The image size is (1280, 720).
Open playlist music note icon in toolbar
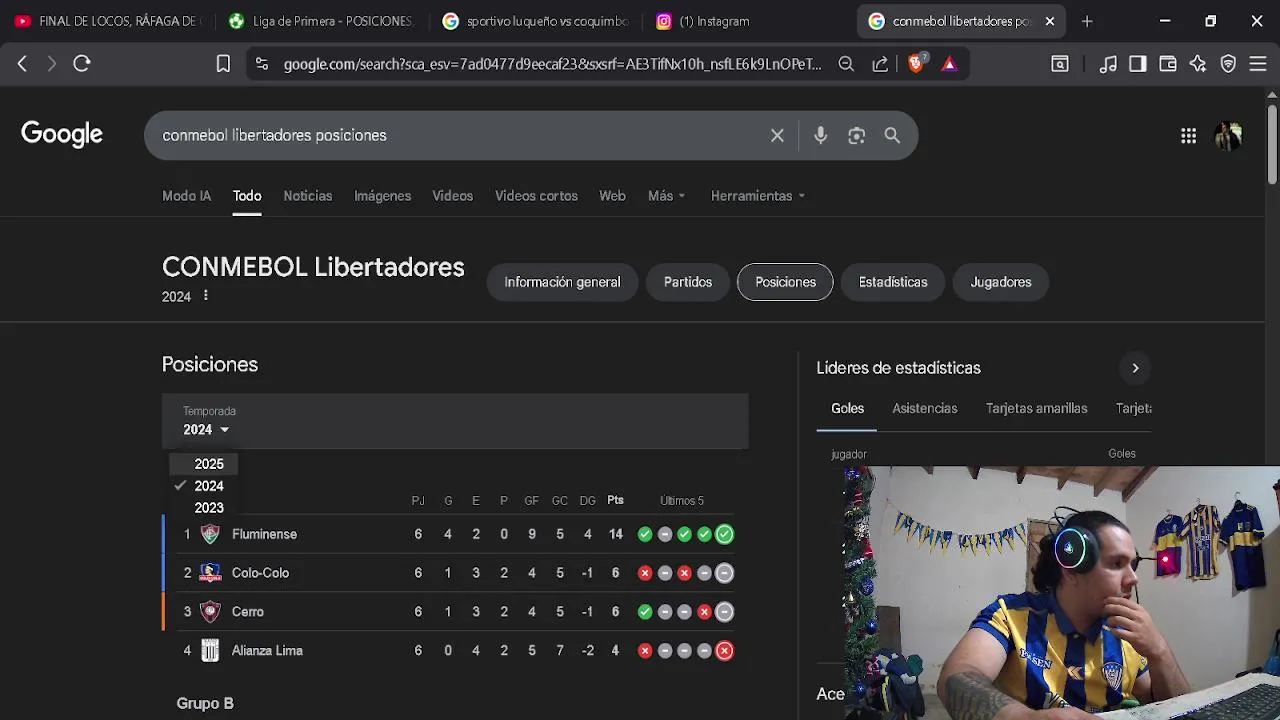1108,64
